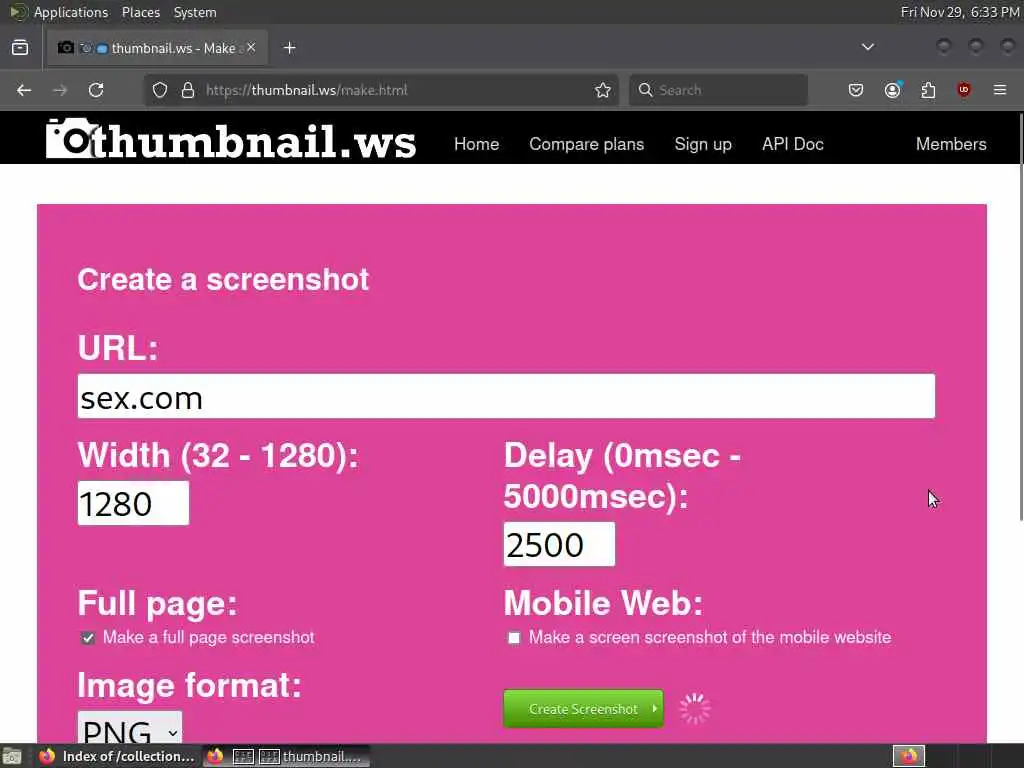Bookmark this page with the star icon
Image resolution: width=1024 pixels, height=768 pixels.
[x=603, y=90]
